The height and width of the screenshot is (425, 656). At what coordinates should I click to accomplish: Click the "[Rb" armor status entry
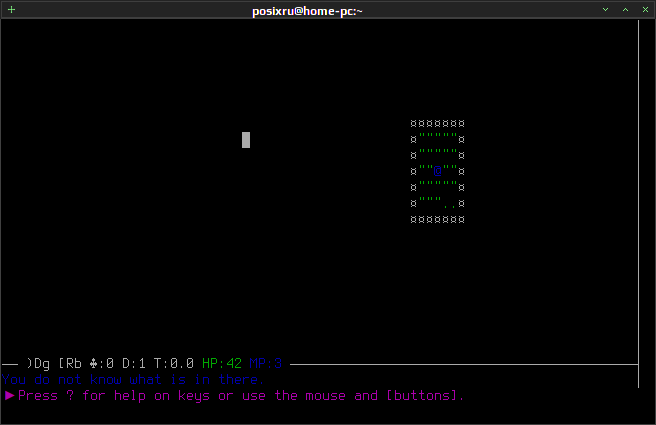pyautogui.click(x=70, y=364)
